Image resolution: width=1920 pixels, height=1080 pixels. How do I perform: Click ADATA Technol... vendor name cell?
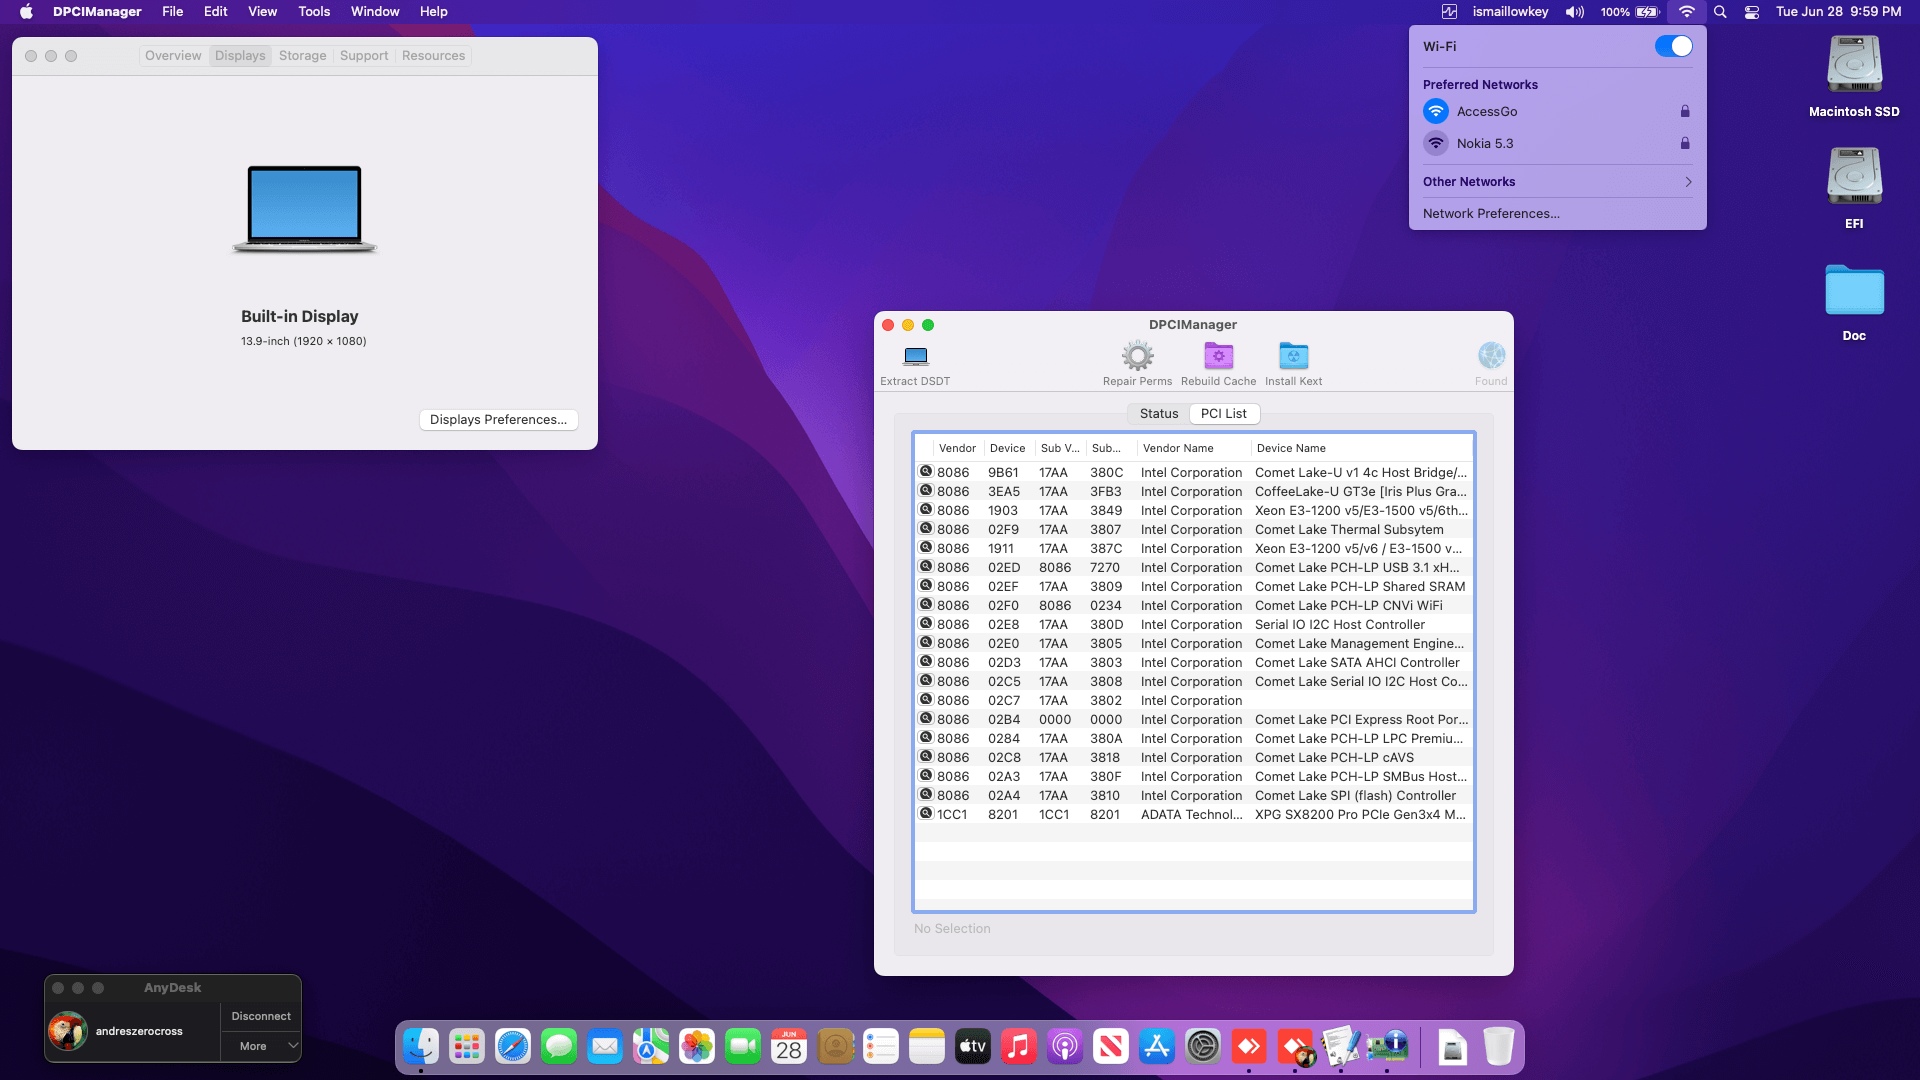click(1192, 815)
